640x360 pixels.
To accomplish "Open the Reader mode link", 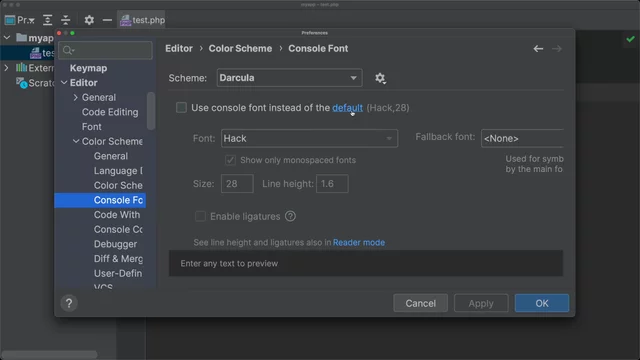I will tap(359, 242).
